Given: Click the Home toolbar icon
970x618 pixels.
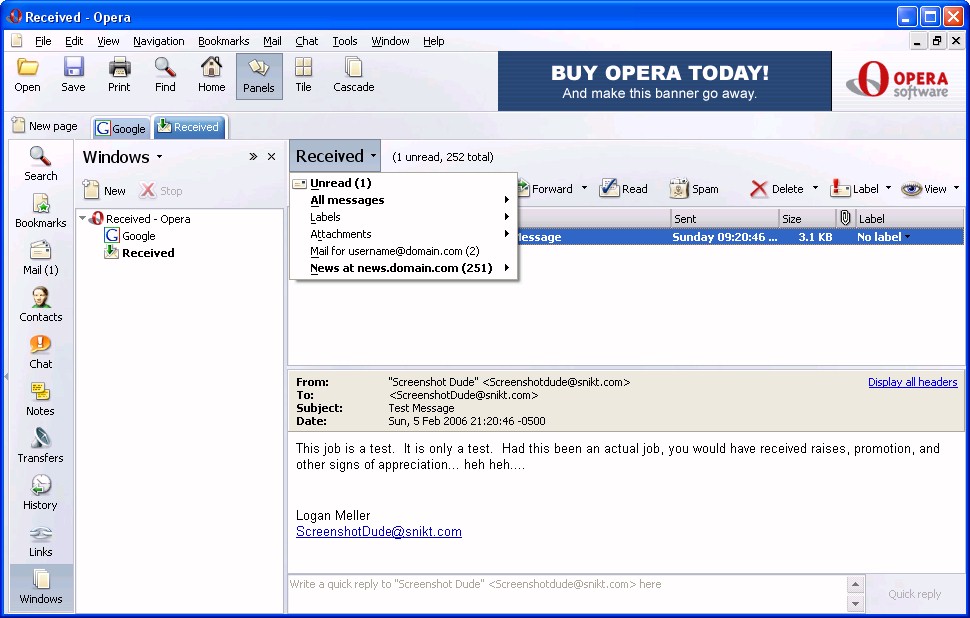Looking at the screenshot, I should [x=211, y=75].
